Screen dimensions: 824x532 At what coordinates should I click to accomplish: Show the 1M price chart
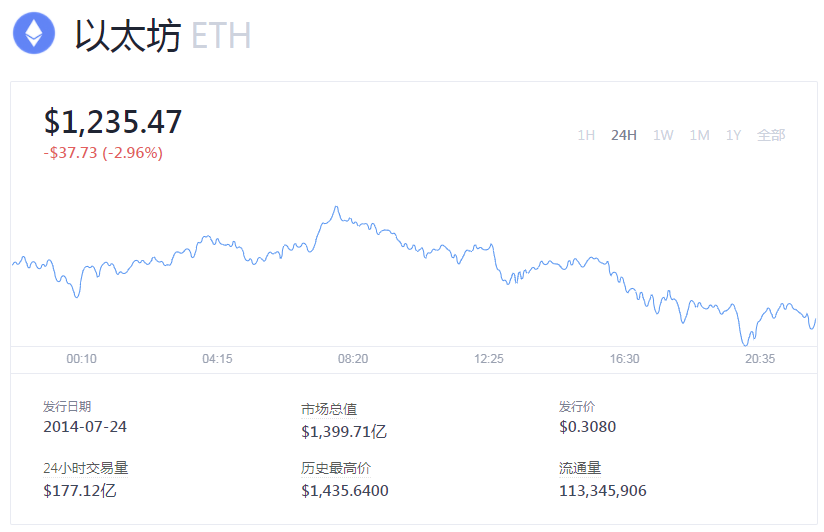coord(699,135)
